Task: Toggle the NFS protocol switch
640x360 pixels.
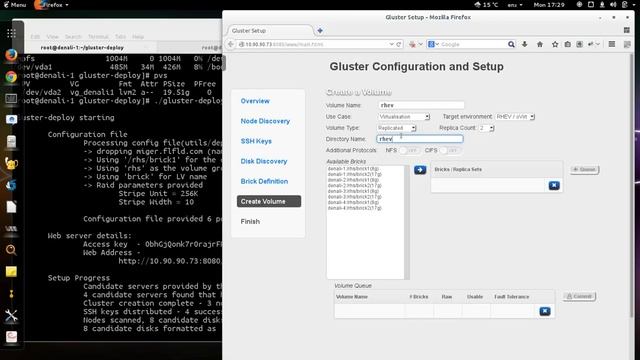Action: 409,151
